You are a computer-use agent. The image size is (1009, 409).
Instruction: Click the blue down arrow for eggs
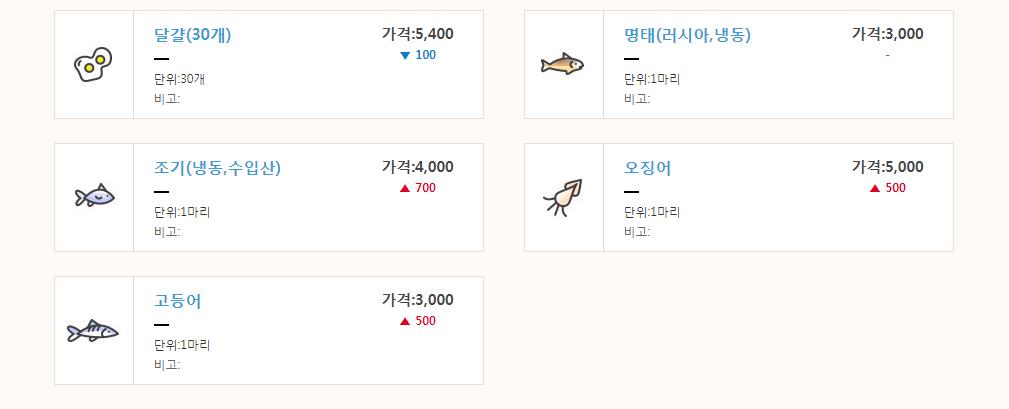(x=405, y=55)
